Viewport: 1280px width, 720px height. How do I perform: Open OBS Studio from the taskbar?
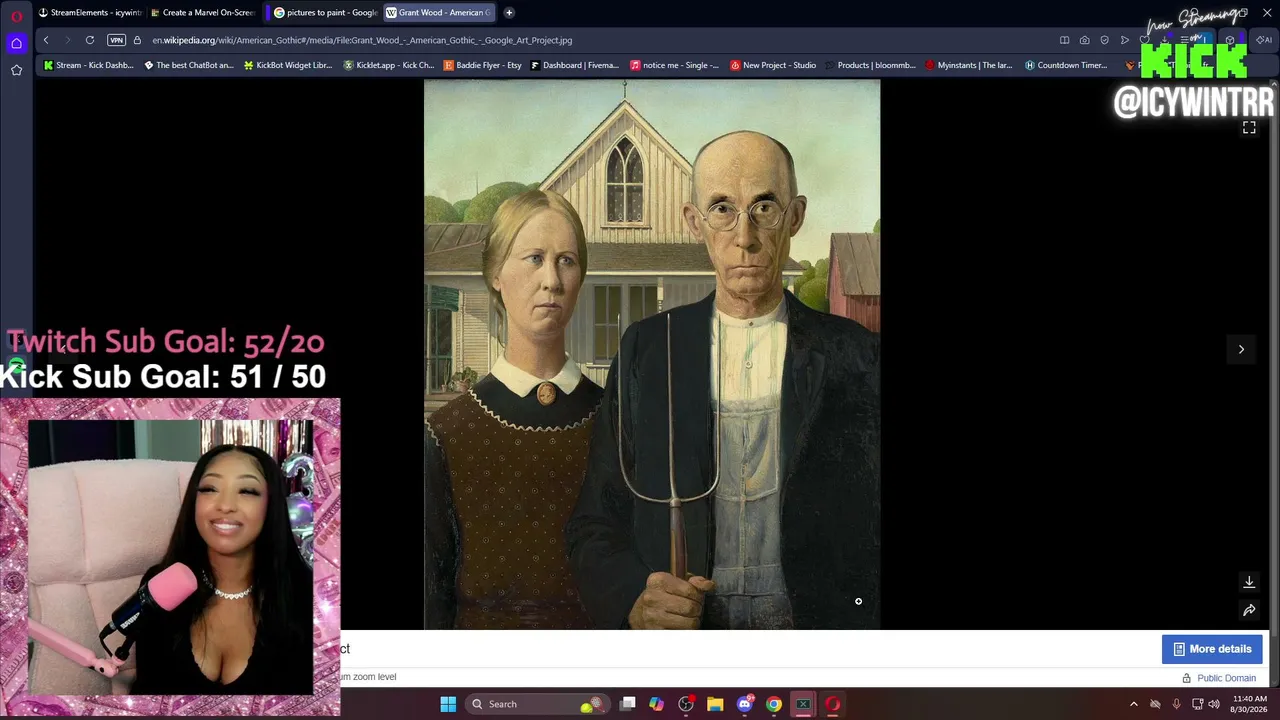(x=686, y=704)
